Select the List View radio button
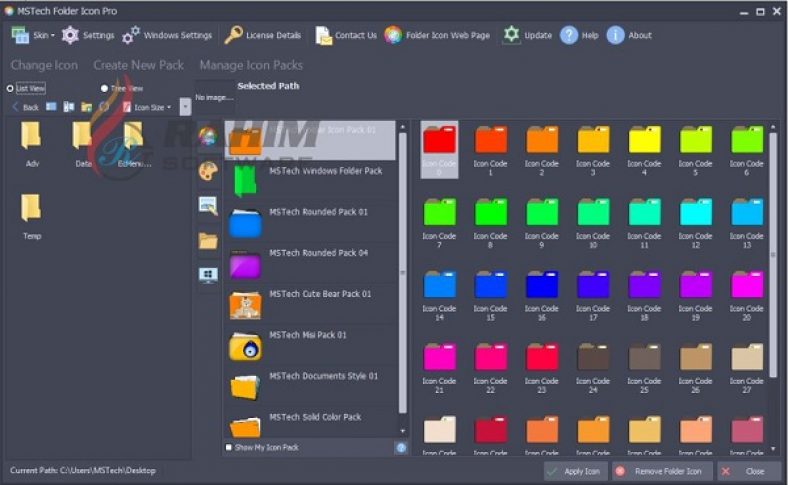The width and height of the screenshot is (788, 485). (10, 88)
